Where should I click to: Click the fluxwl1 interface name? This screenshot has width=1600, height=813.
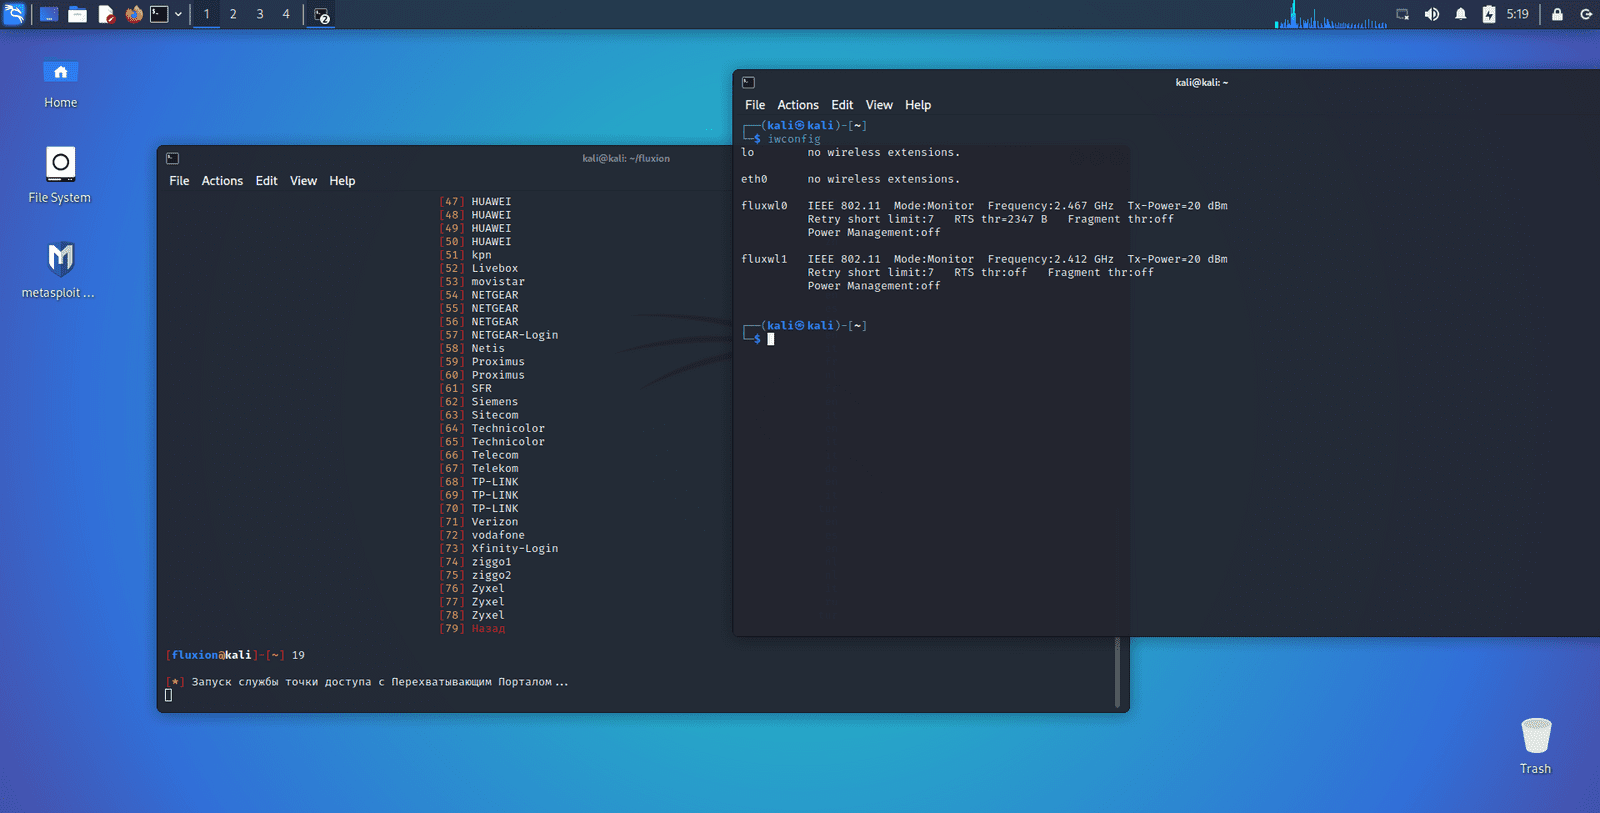pos(764,259)
